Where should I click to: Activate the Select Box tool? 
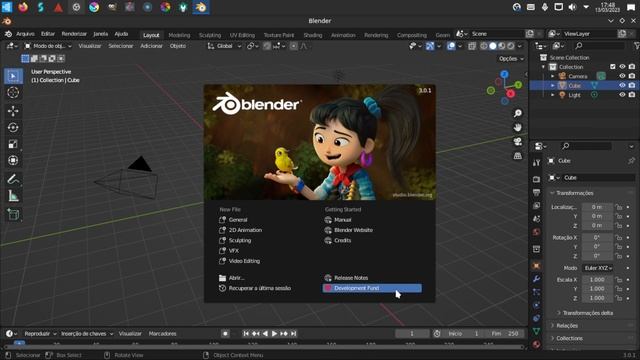(x=13, y=76)
